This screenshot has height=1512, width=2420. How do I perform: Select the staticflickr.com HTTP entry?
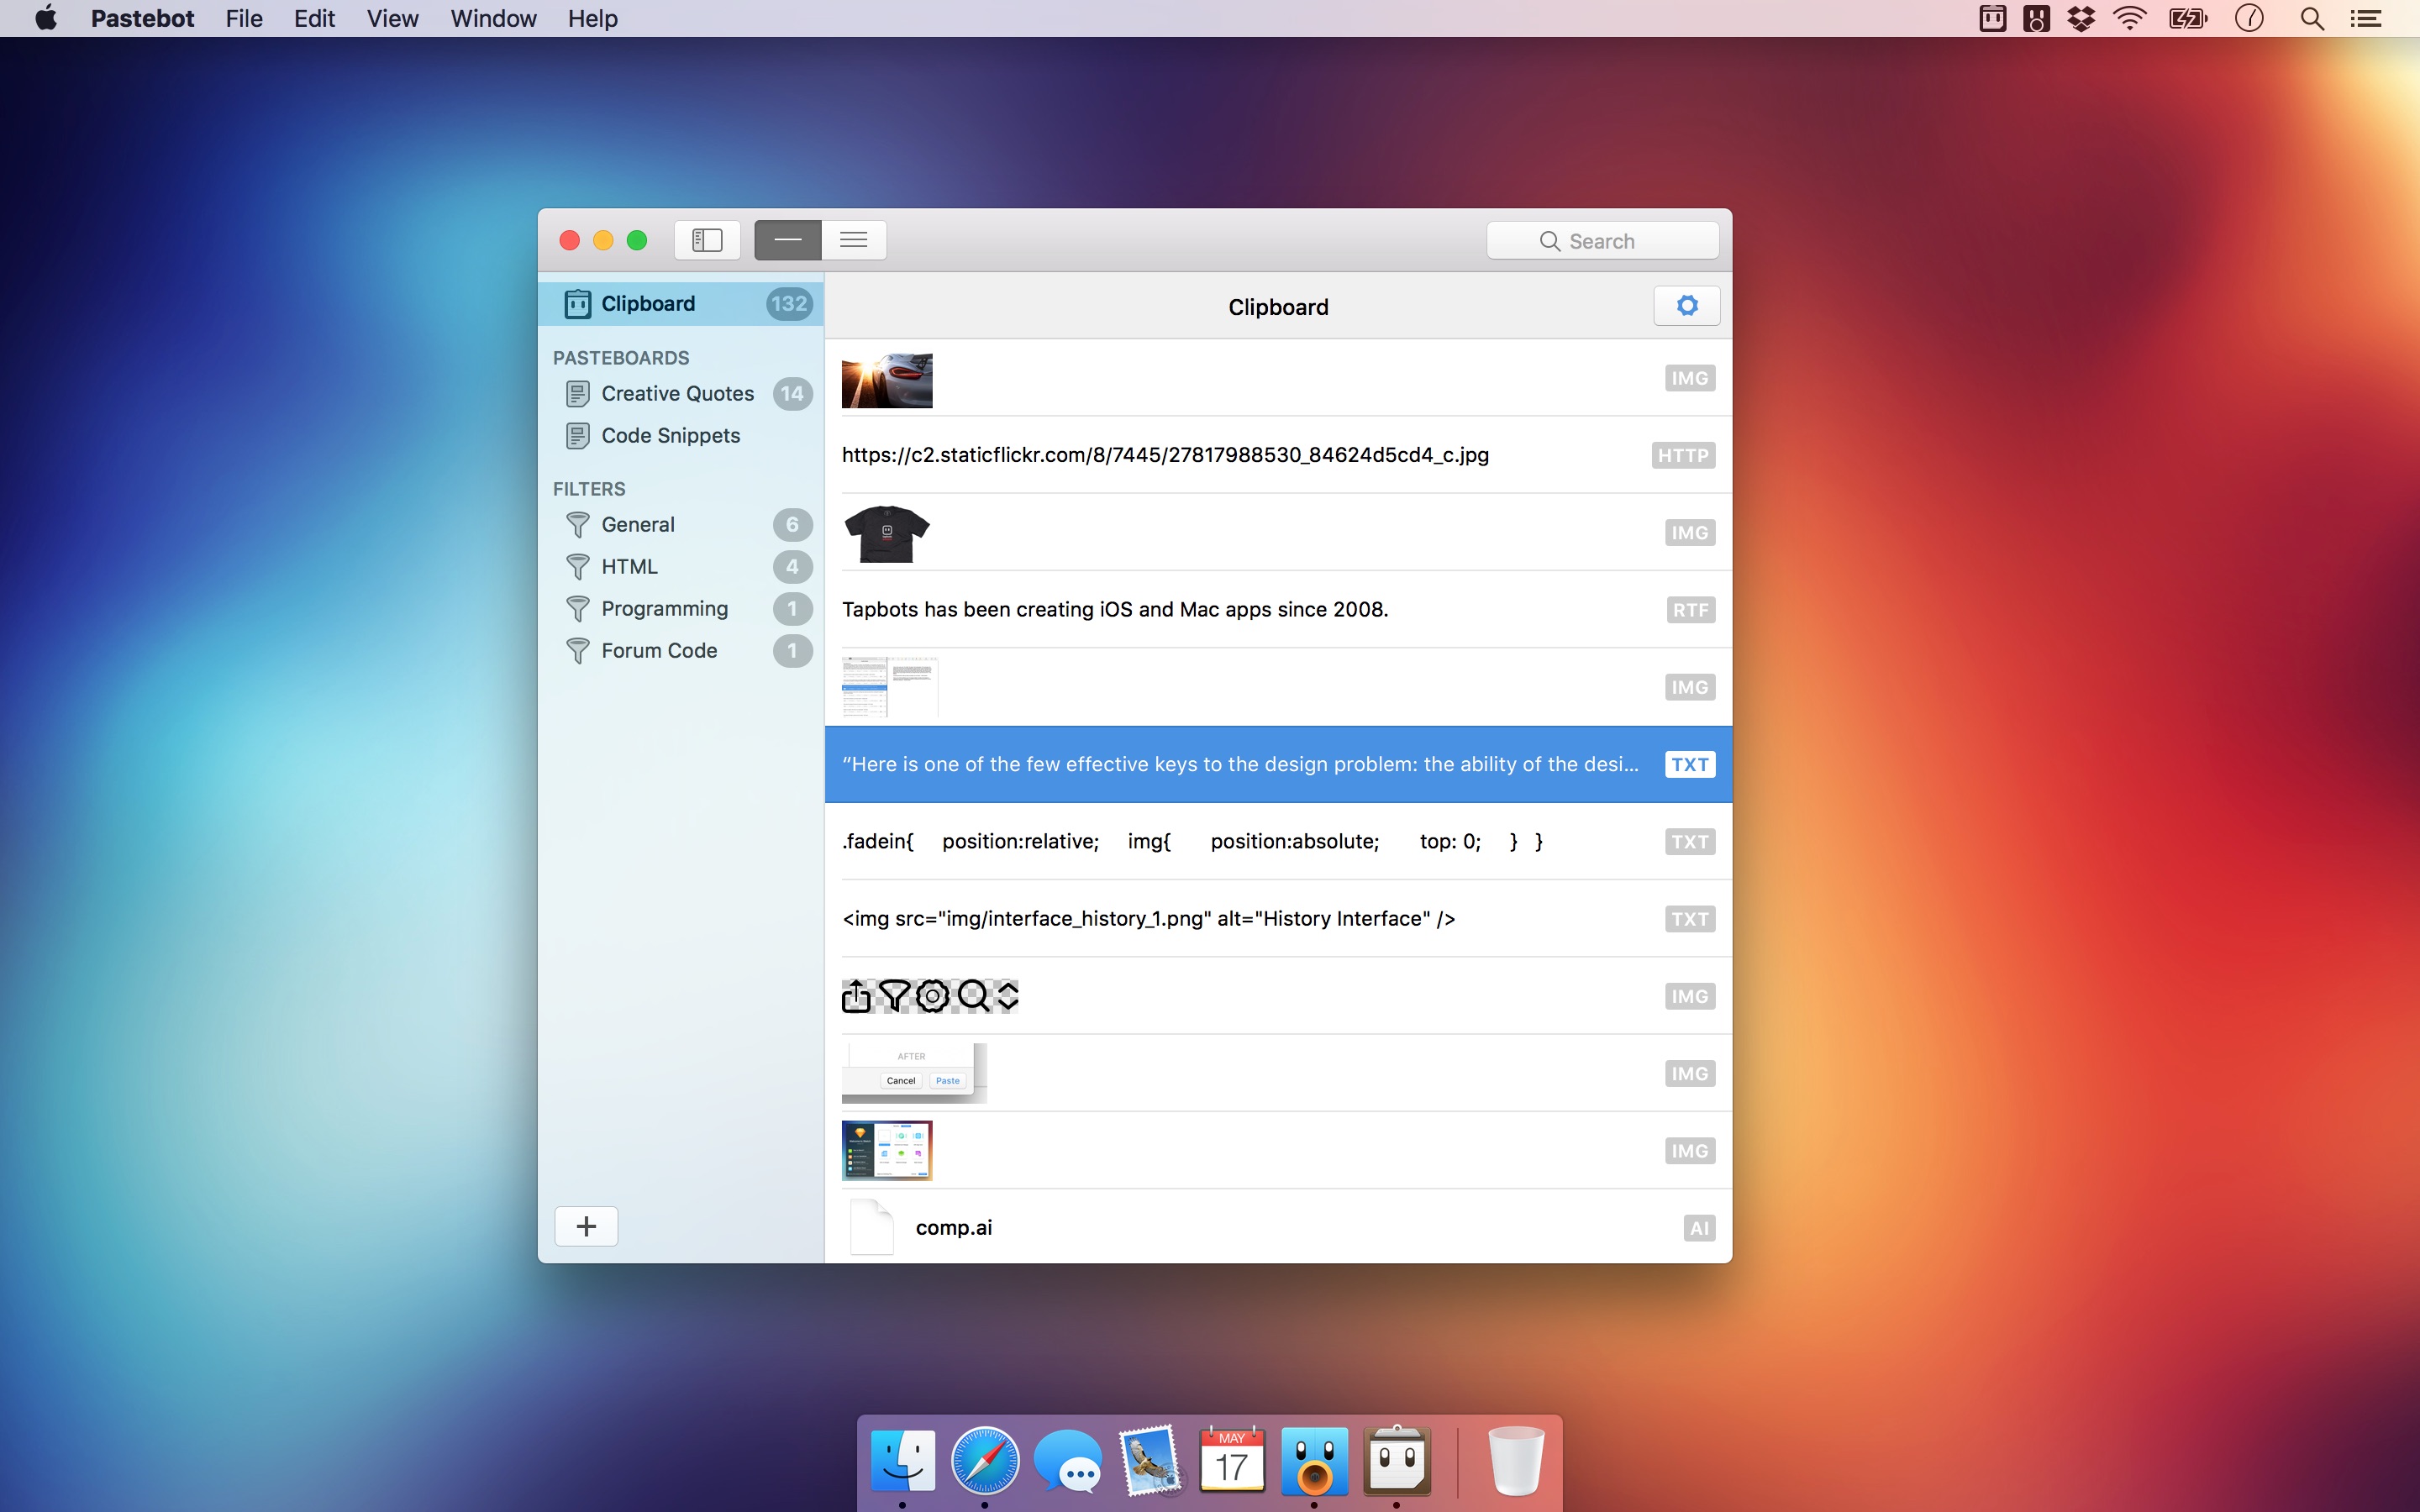[1164, 455]
